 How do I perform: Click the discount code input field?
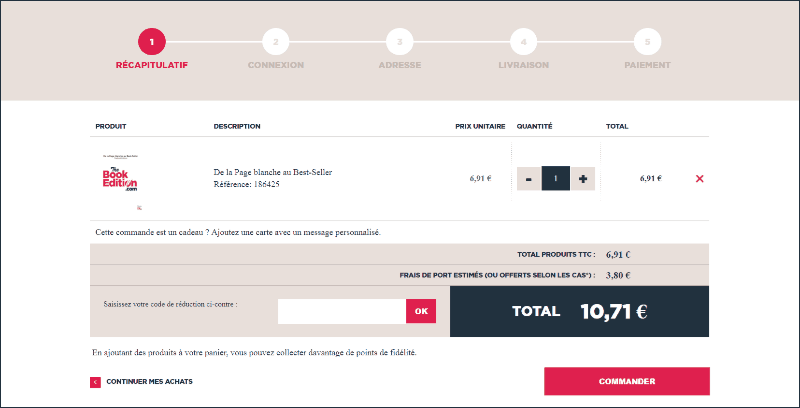click(342, 311)
